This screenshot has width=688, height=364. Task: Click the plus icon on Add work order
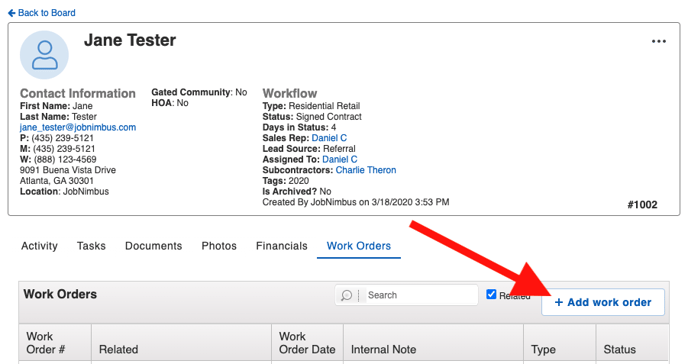(x=559, y=302)
